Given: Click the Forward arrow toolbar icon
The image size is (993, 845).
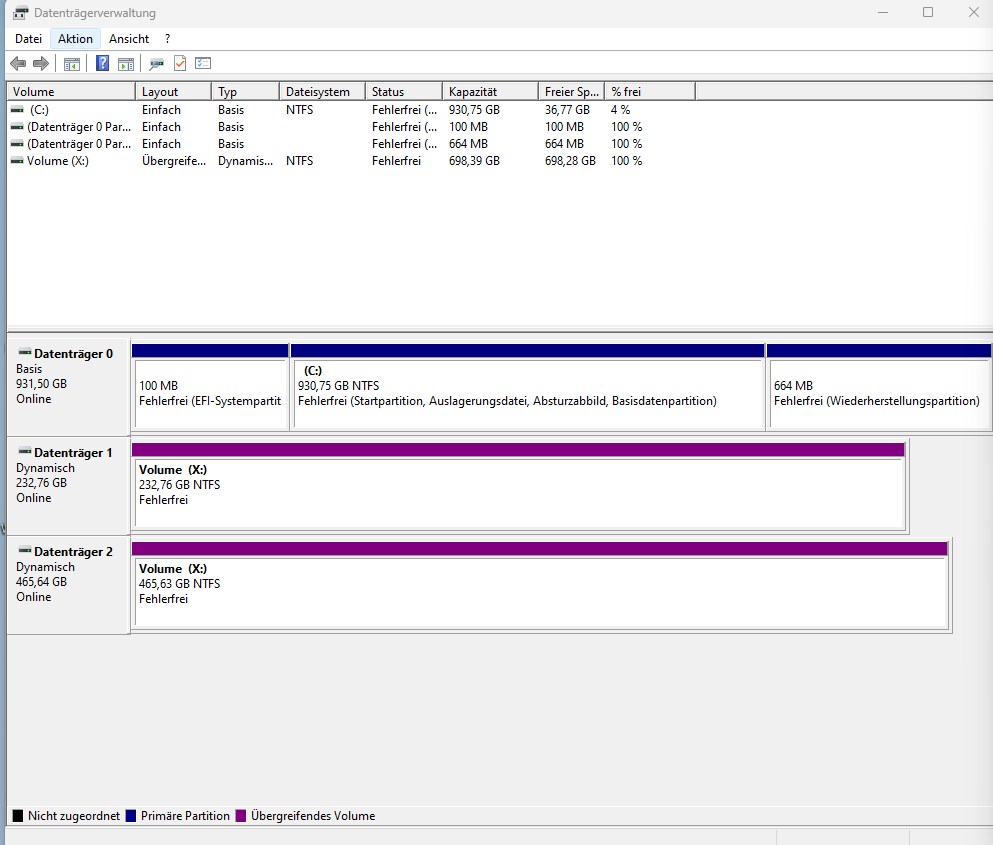Looking at the screenshot, I should pyautogui.click(x=41, y=63).
